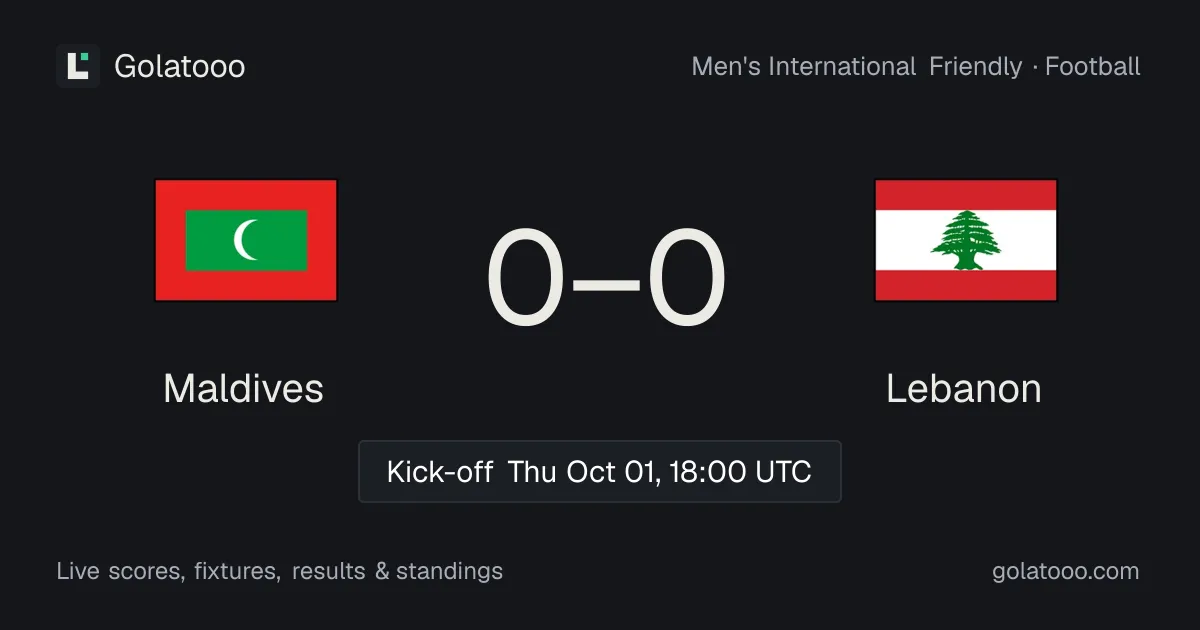Click the Live scores, fixtures tagline

pos(170,572)
